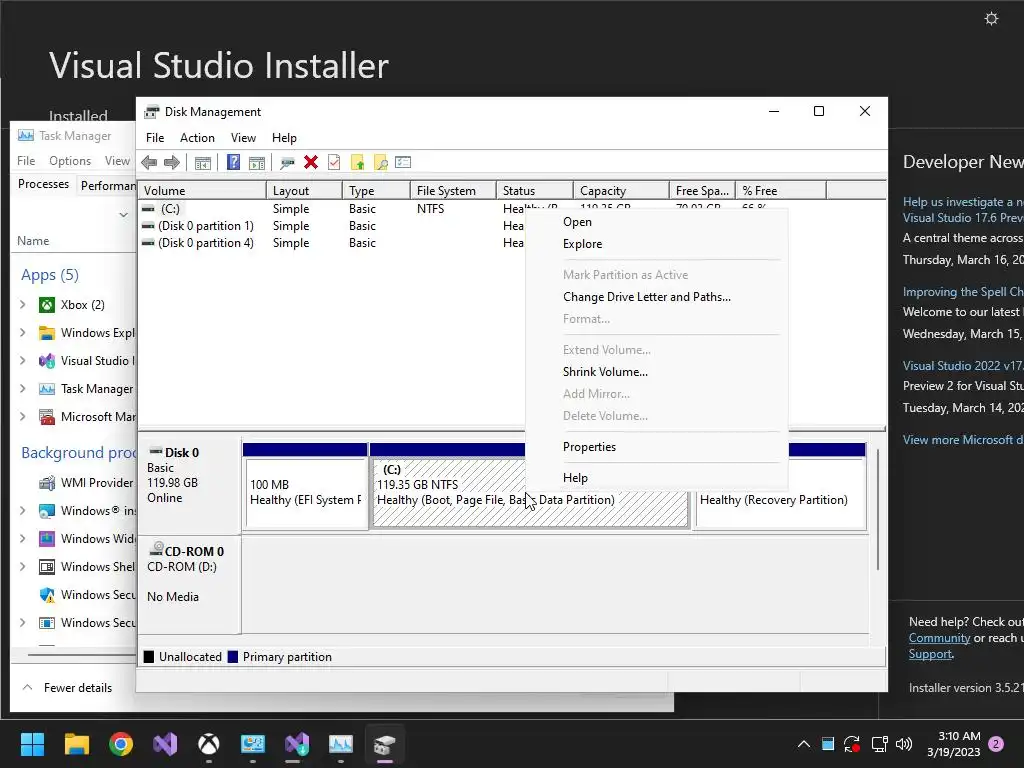This screenshot has width=1024, height=768.
Task: Expand the Xbox (2) process group
Action: [23, 304]
